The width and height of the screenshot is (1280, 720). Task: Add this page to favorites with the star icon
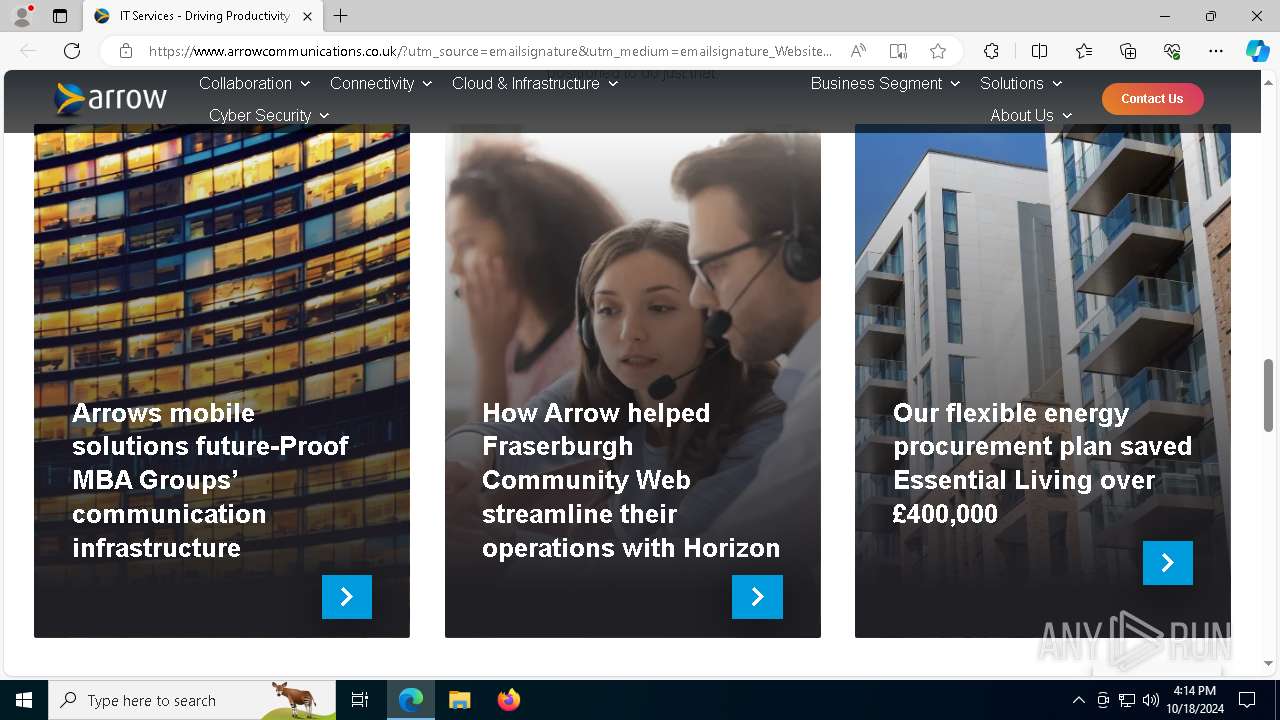click(937, 51)
